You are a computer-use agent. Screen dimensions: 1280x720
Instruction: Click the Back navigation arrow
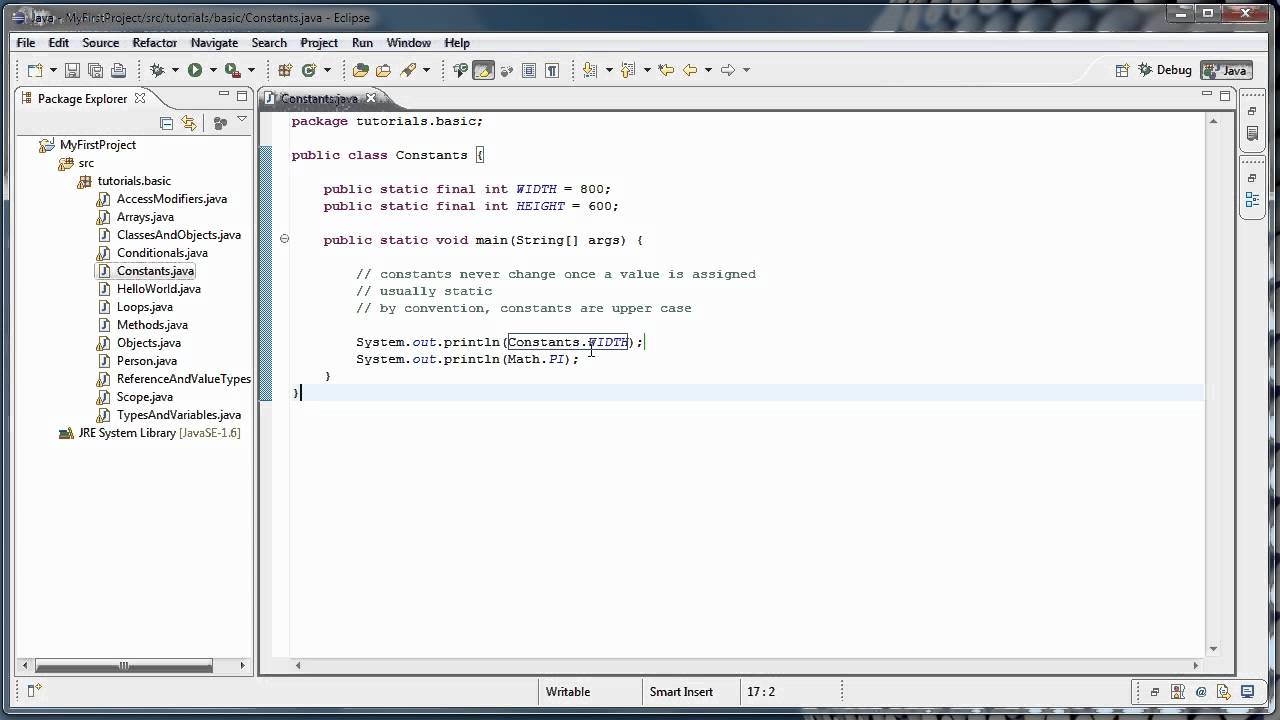coord(690,70)
